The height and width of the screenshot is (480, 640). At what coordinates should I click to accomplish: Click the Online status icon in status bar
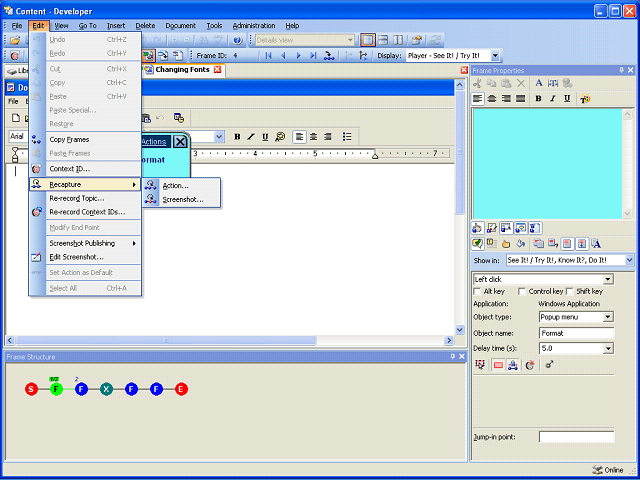coord(597,470)
